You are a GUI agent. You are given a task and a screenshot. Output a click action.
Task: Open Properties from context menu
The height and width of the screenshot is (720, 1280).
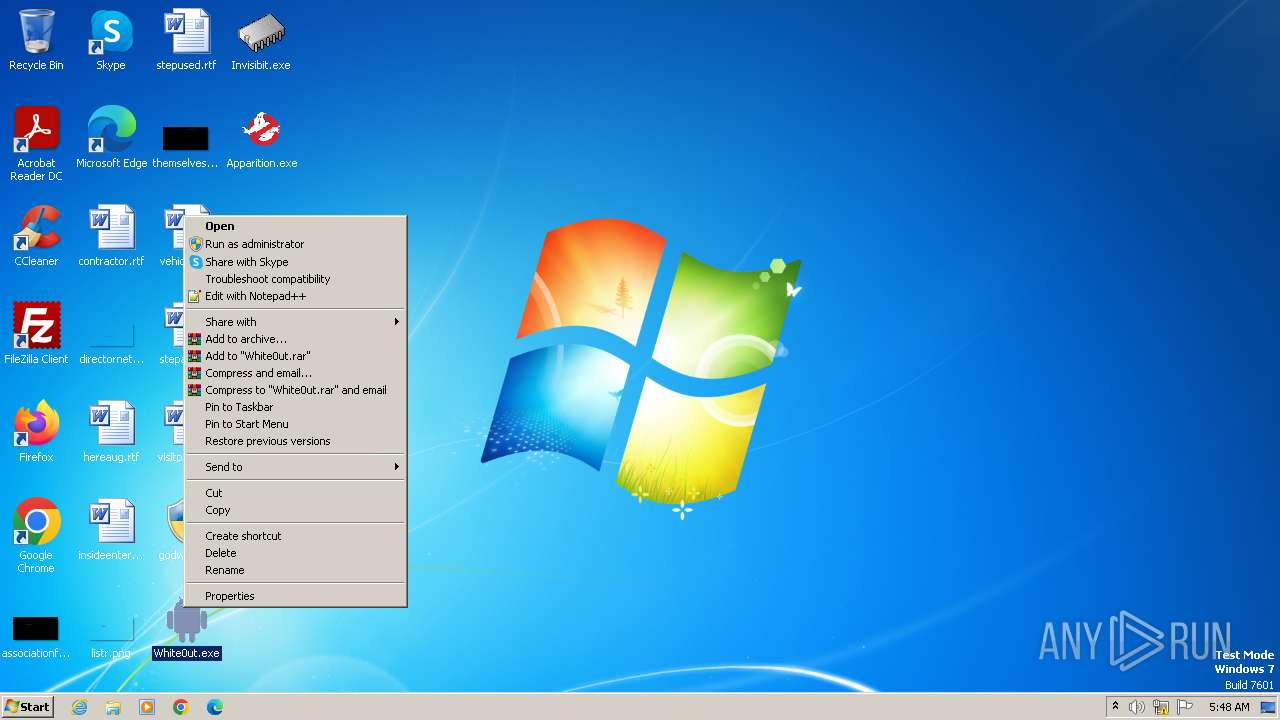(x=296, y=596)
